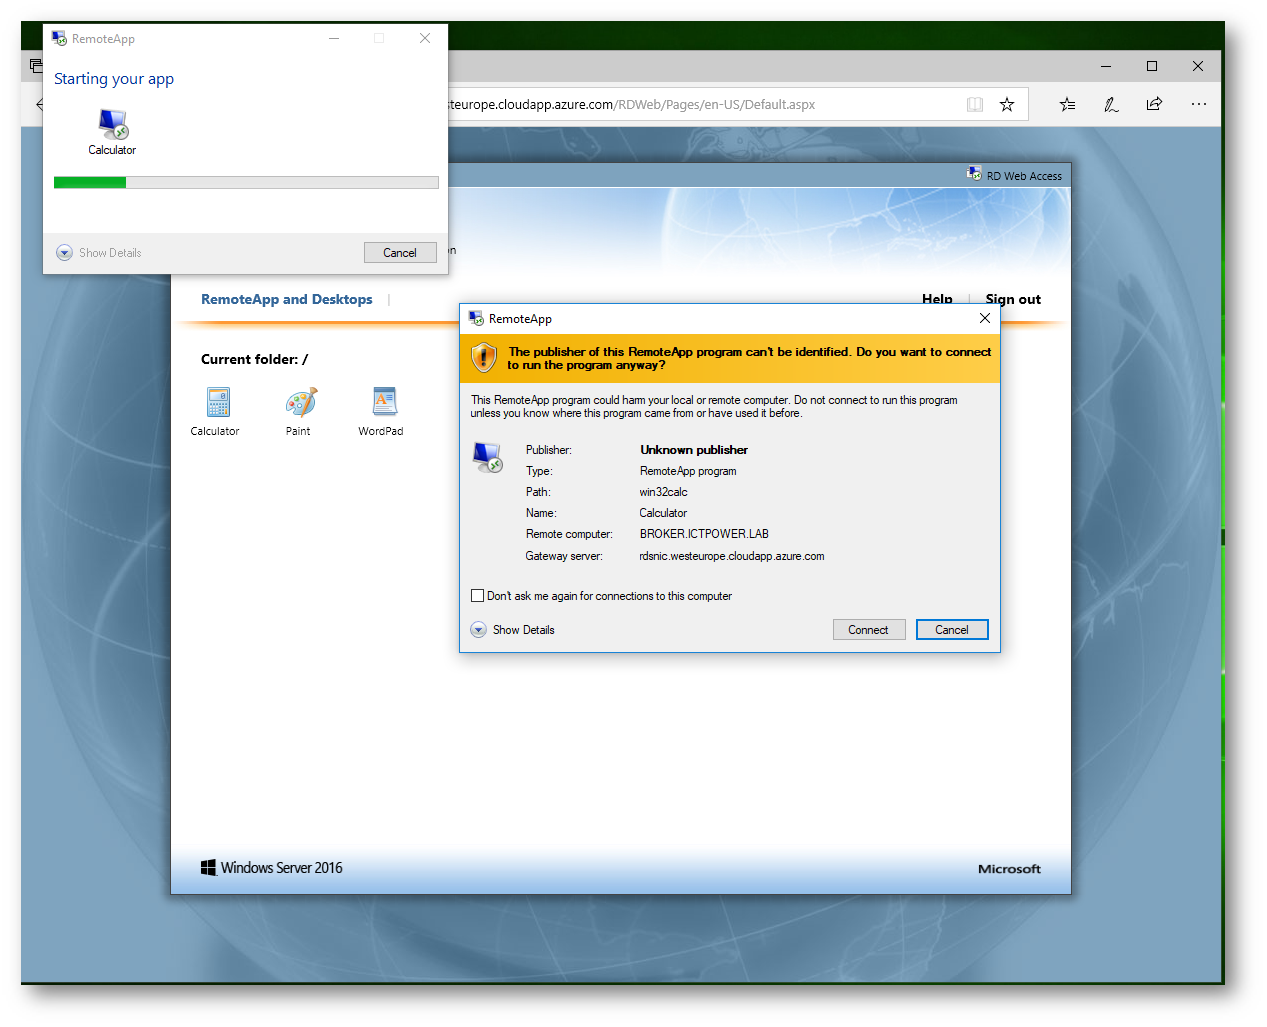Open the browser reading view icon
1267x1027 pixels.
pos(975,104)
